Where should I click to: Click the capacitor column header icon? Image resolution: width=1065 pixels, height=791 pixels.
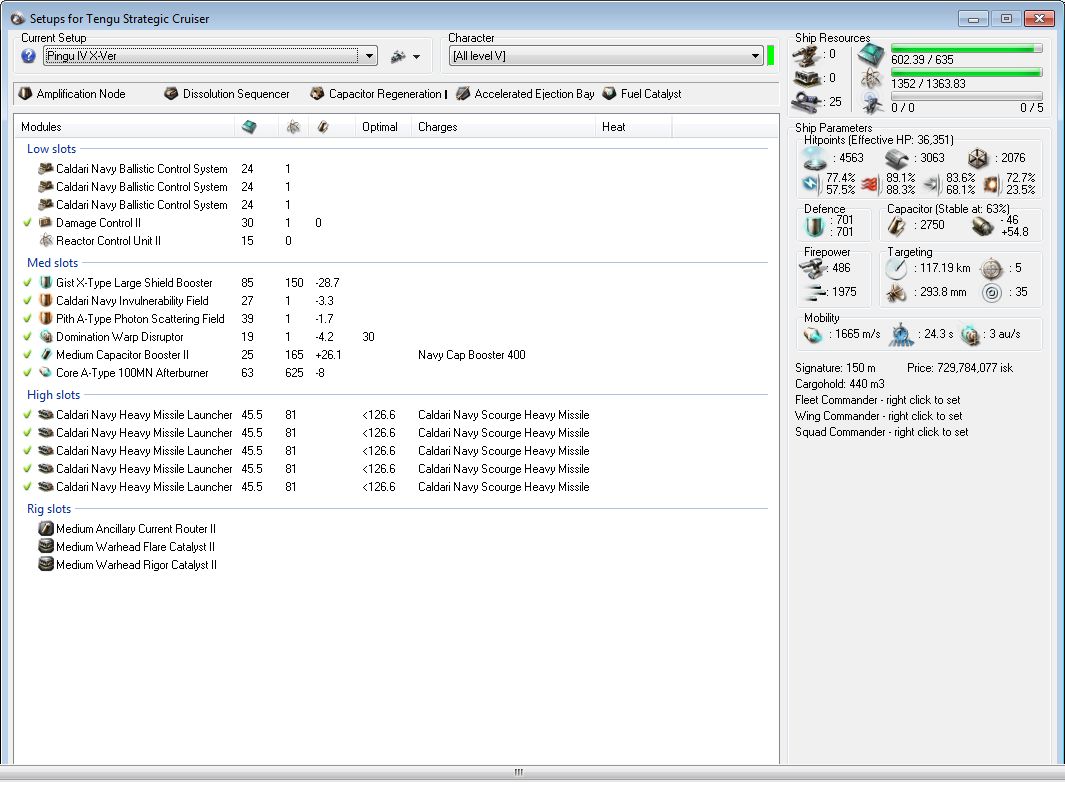[323, 127]
